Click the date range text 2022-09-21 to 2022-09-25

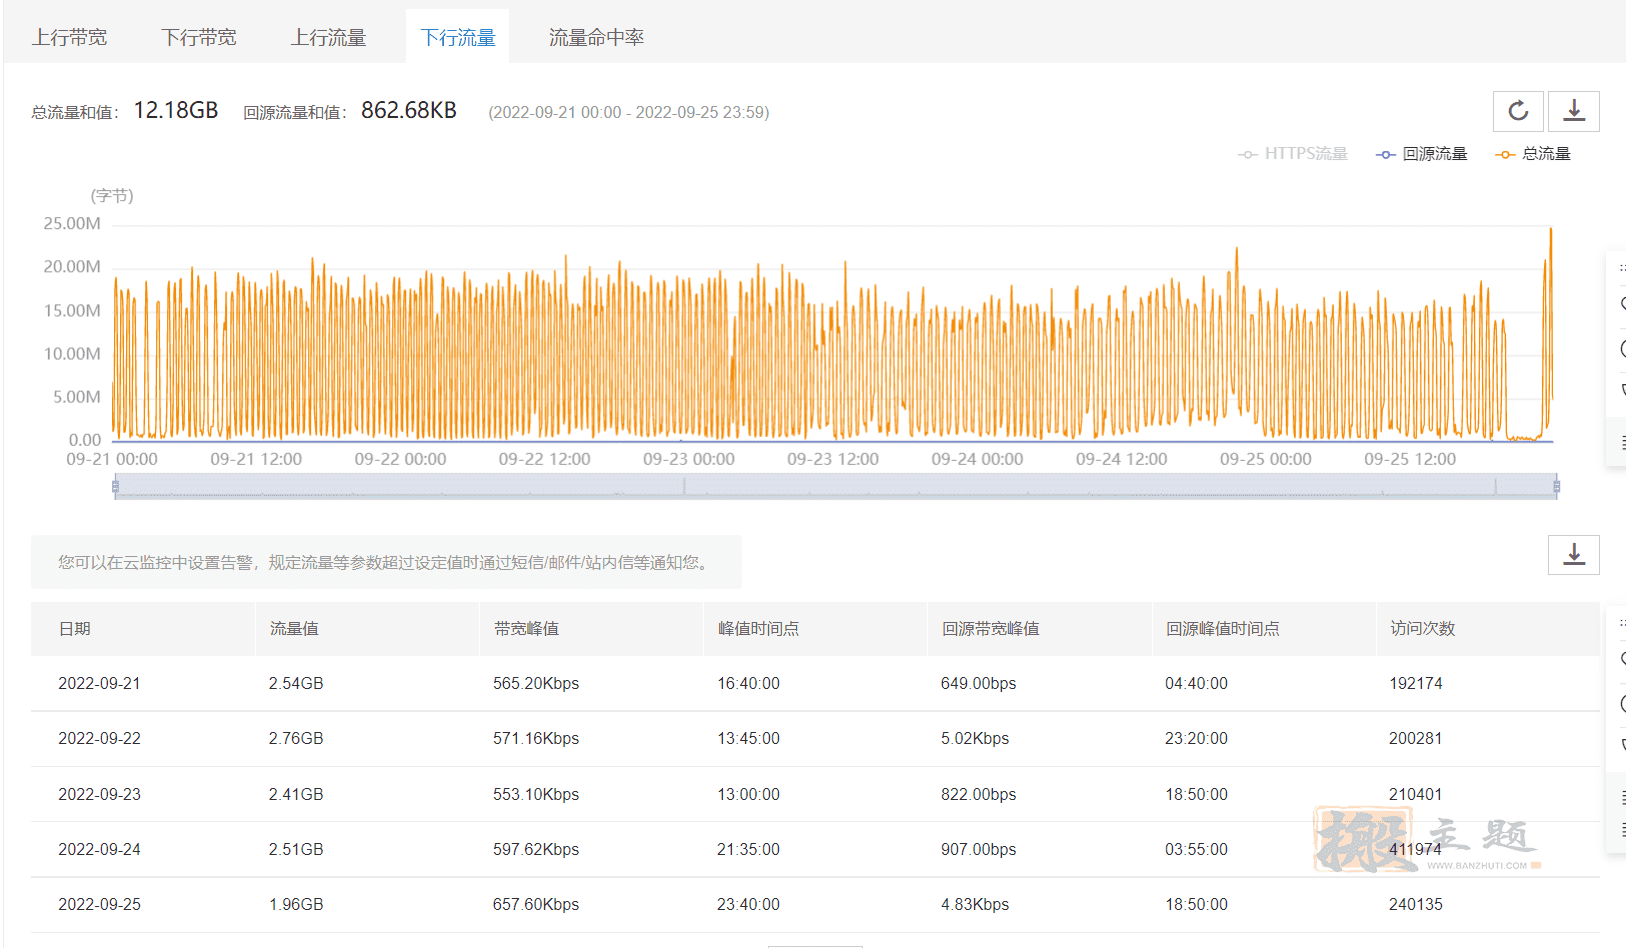(x=629, y=113)
